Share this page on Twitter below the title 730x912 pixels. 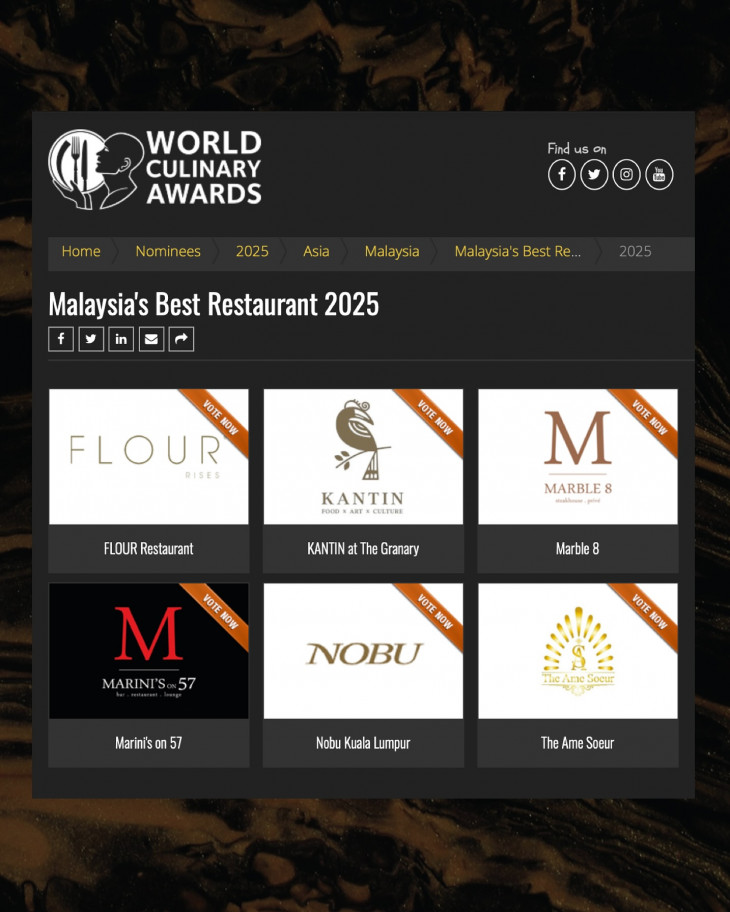91,339
